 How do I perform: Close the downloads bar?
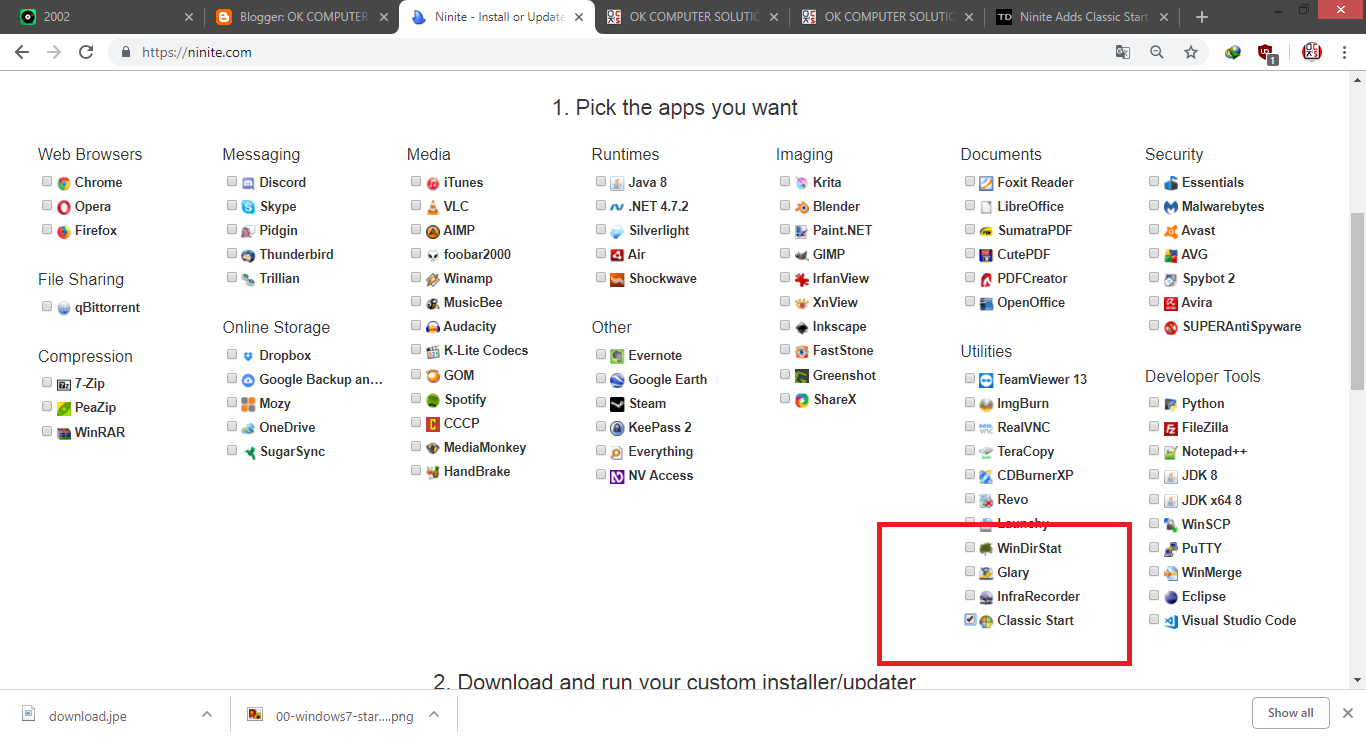(x=1347, y=713)
